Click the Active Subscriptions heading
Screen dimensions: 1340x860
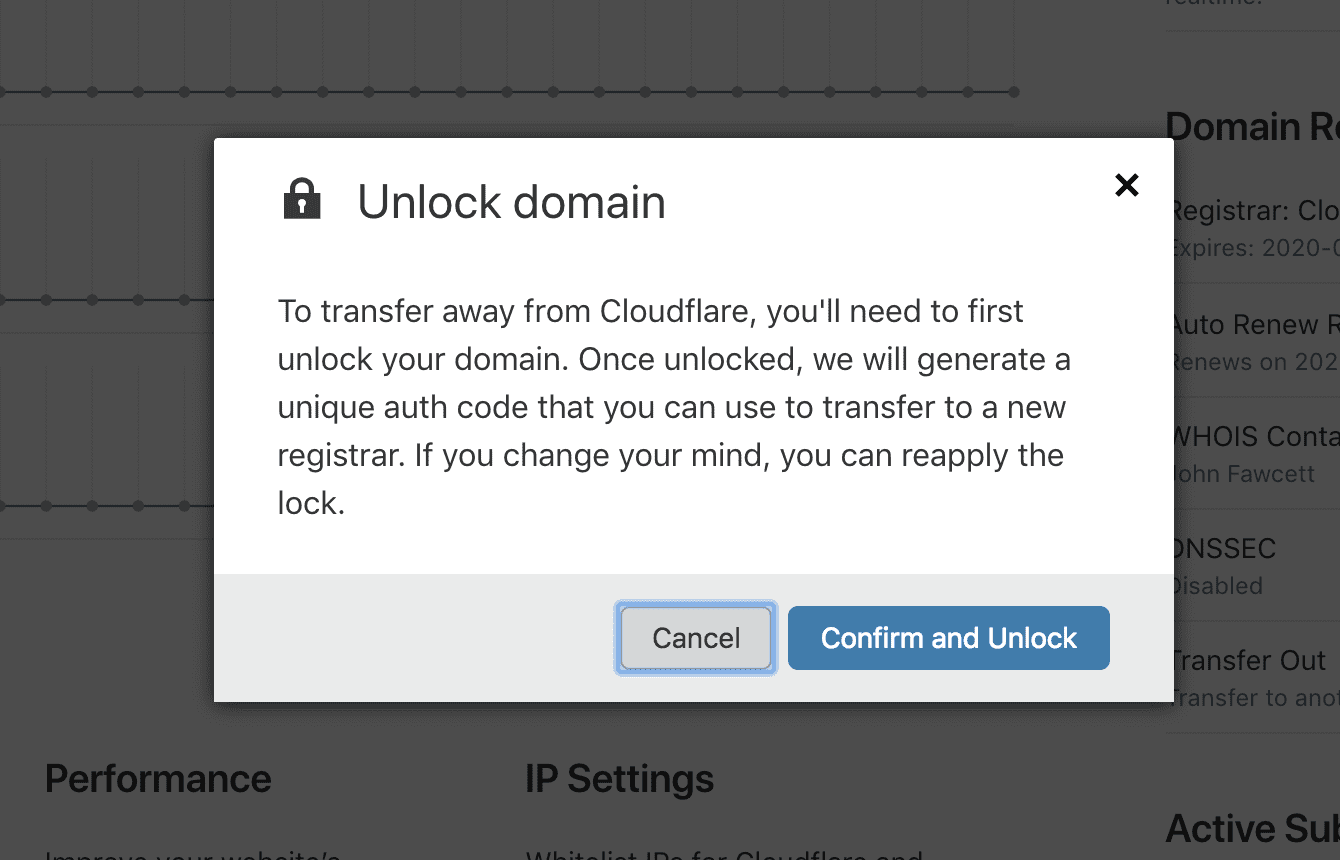point(1253,828)
